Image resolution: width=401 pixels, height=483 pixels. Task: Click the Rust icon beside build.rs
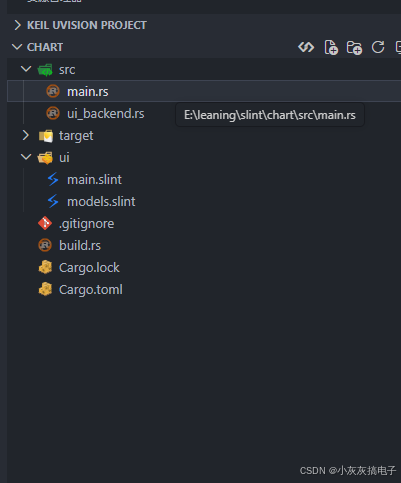click(45, 245)
